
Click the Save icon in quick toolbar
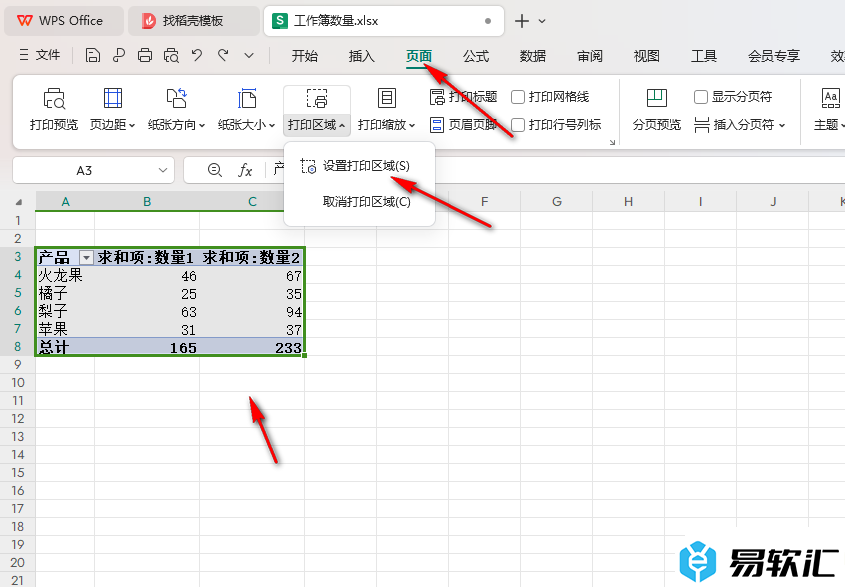(93, 55)
